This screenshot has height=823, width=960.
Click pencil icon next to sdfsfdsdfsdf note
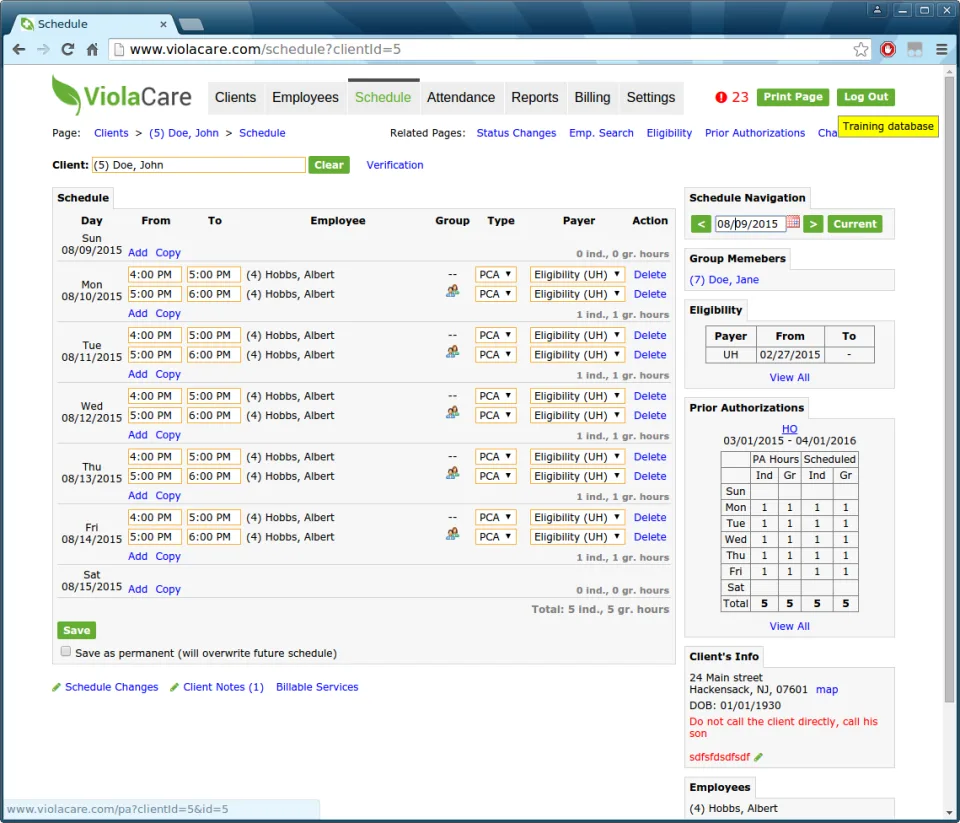pos(759,757)
